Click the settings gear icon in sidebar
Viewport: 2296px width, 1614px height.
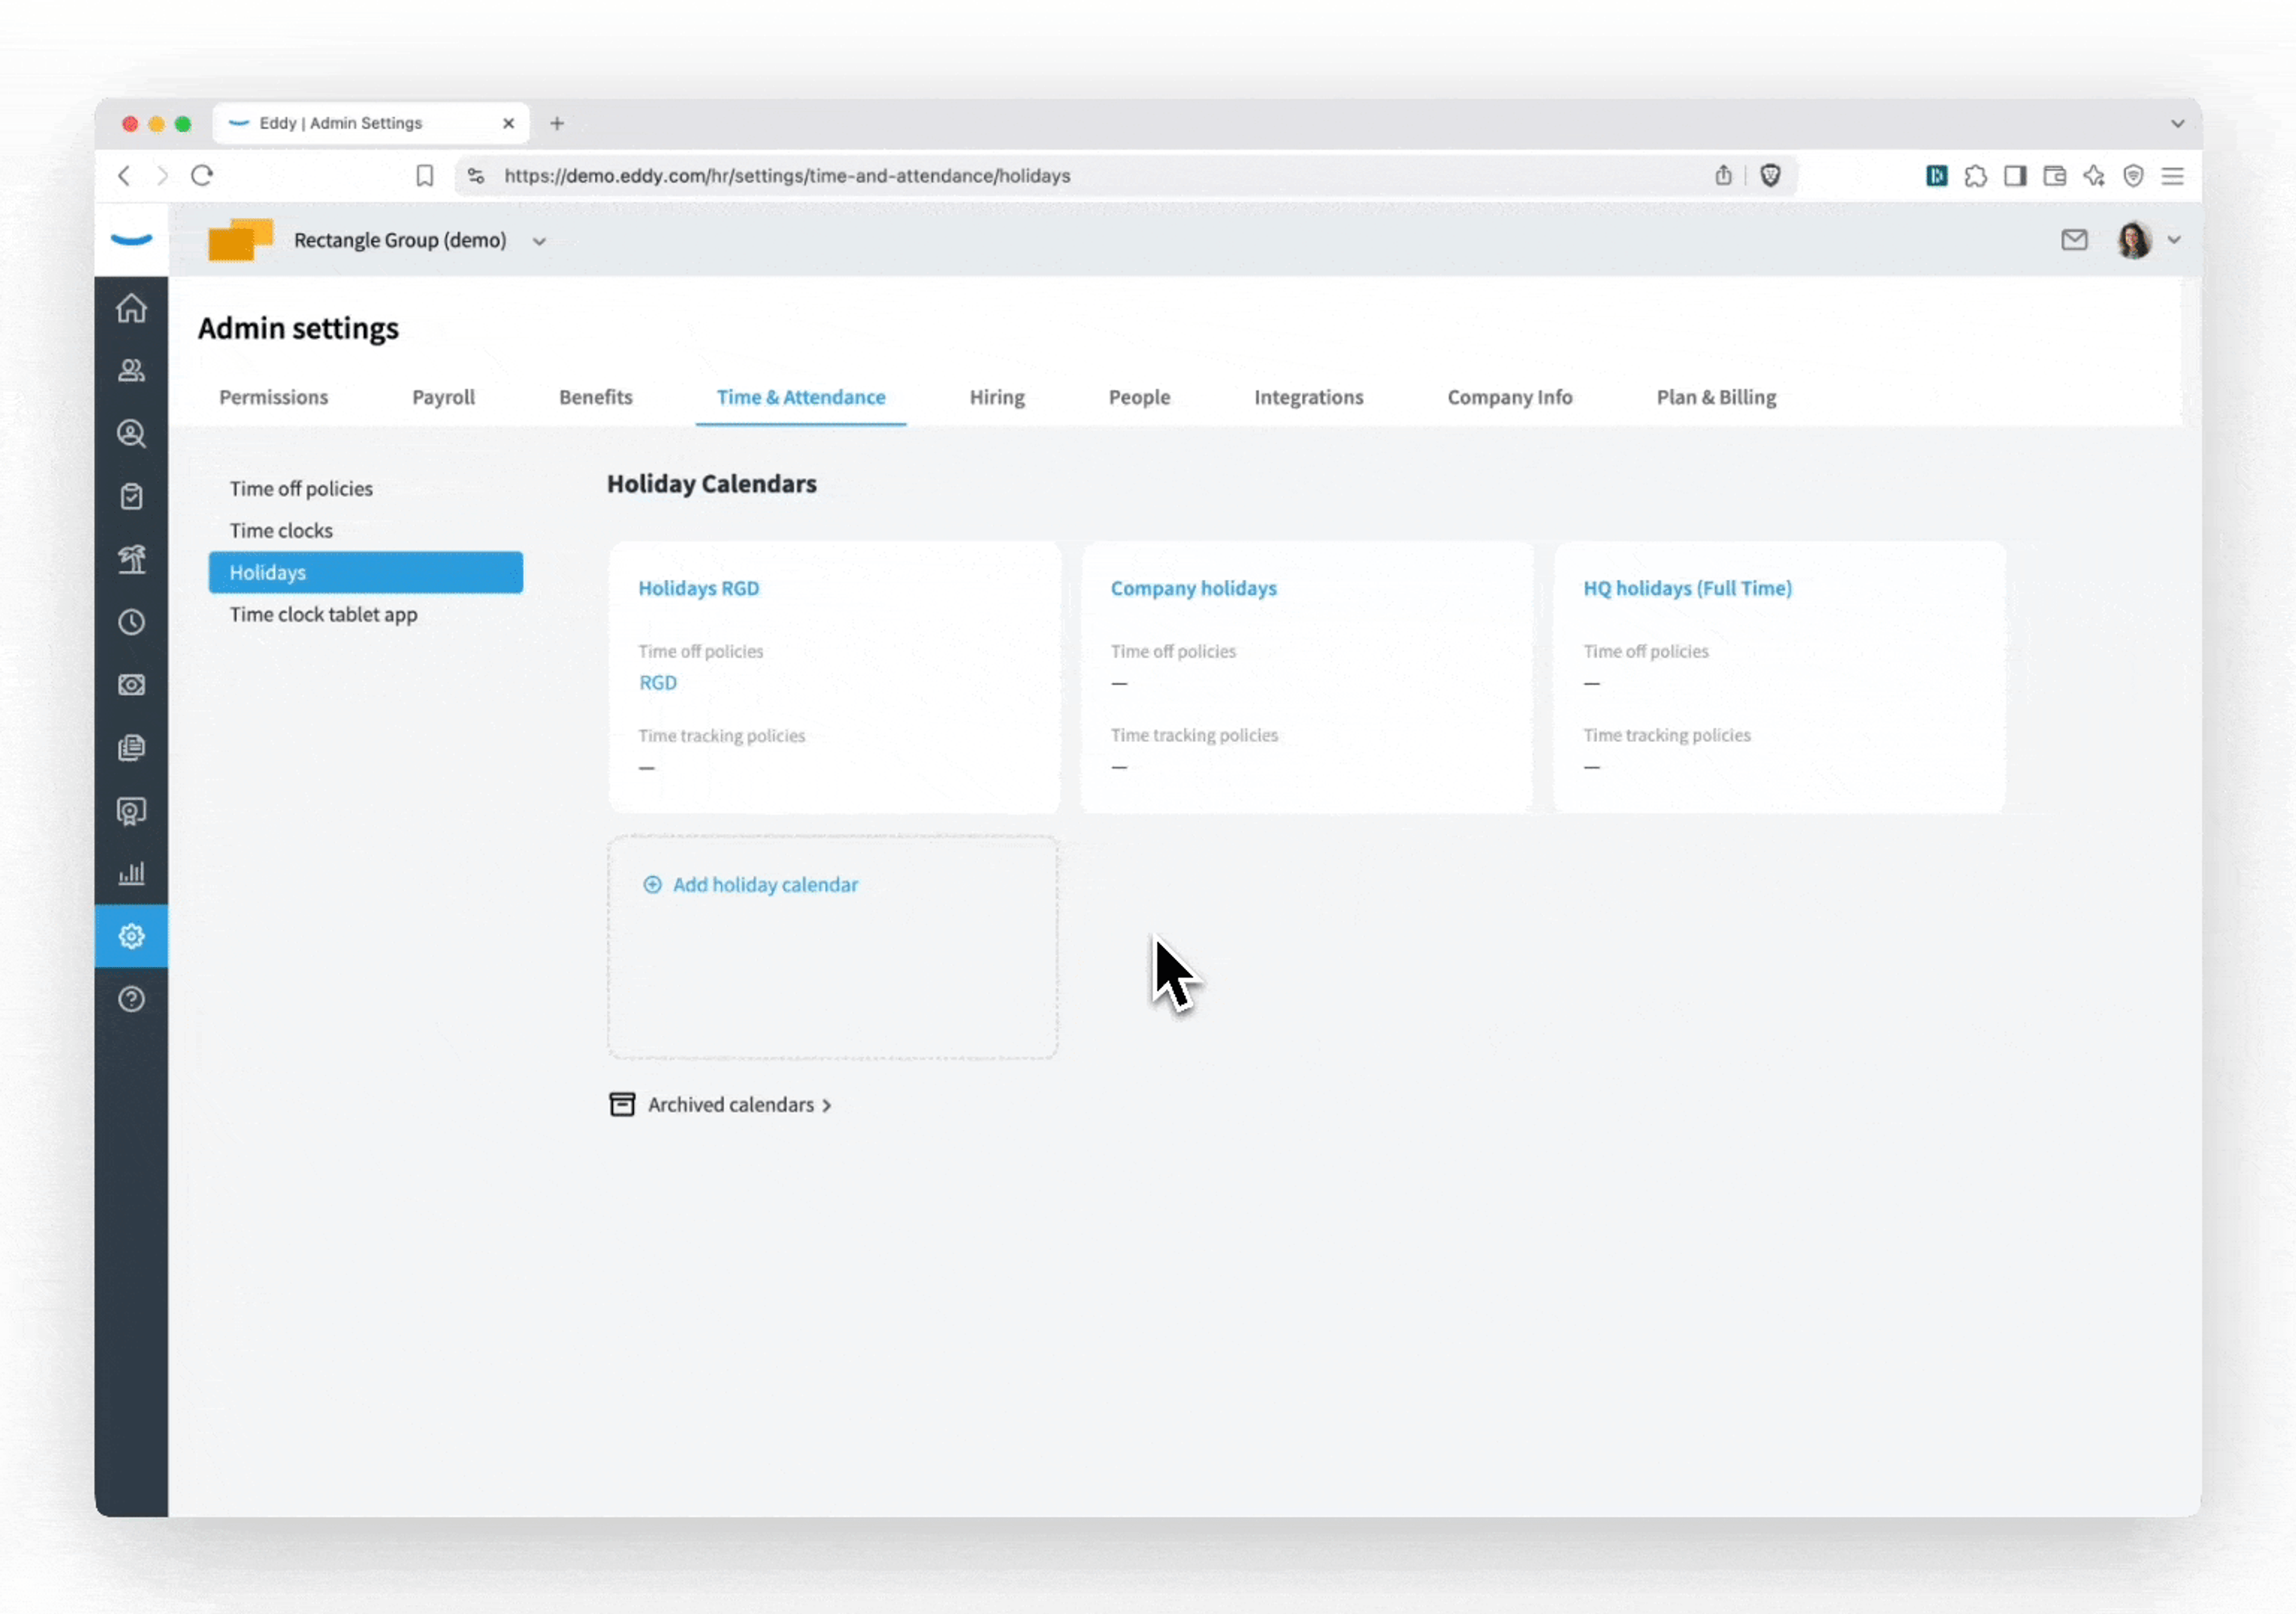[131, 936]
